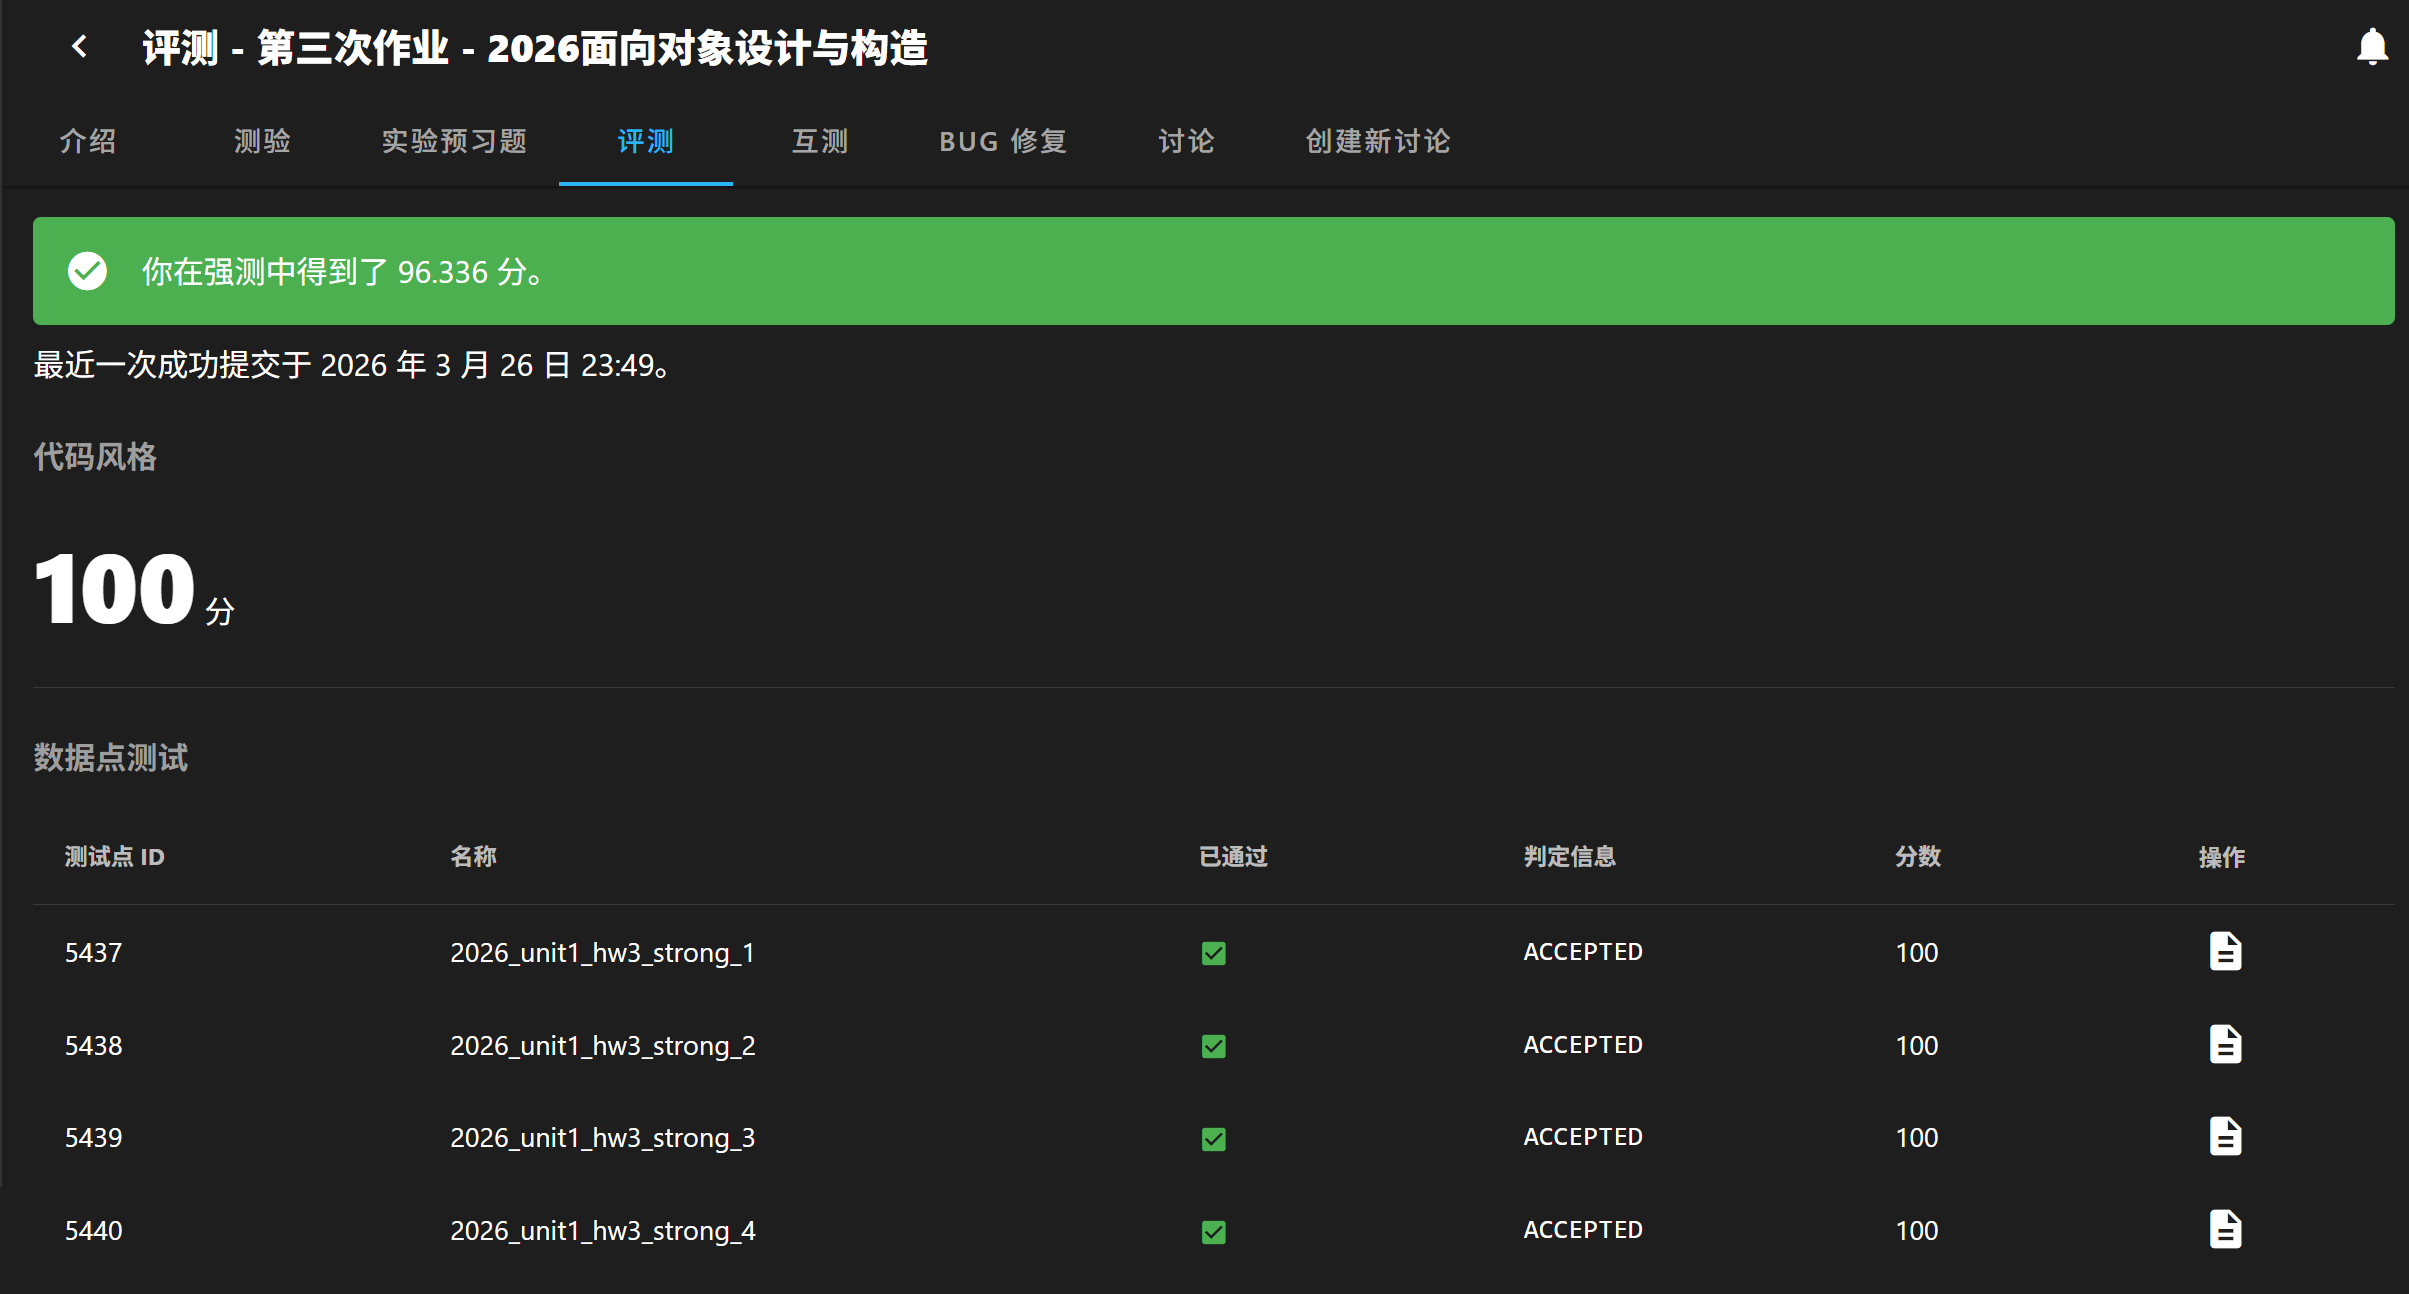Open details file icon for test 5440
Viewport: 2409px width, 1294px height.
2225,1229
